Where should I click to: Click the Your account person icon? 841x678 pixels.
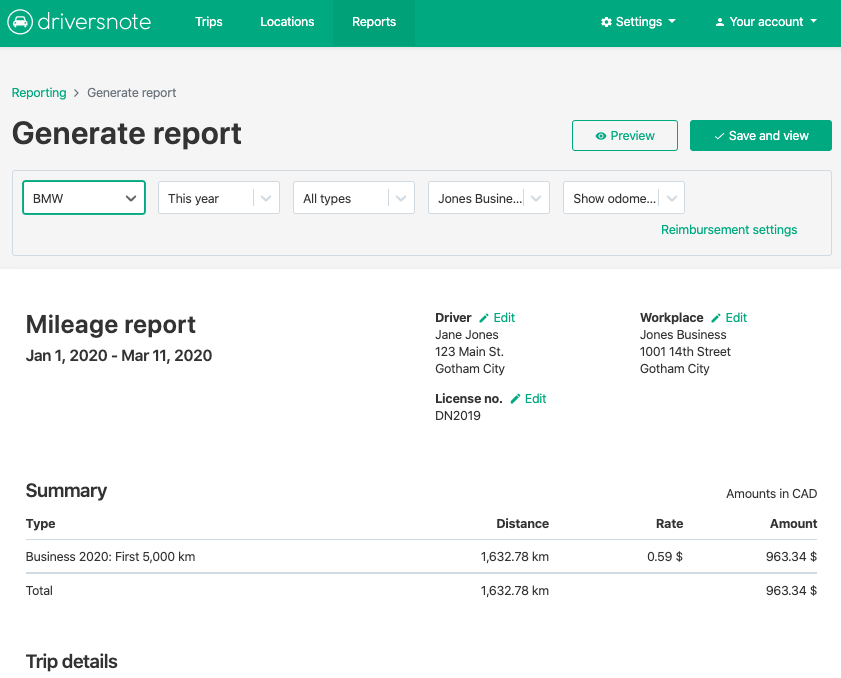click(x=722, y=21)
